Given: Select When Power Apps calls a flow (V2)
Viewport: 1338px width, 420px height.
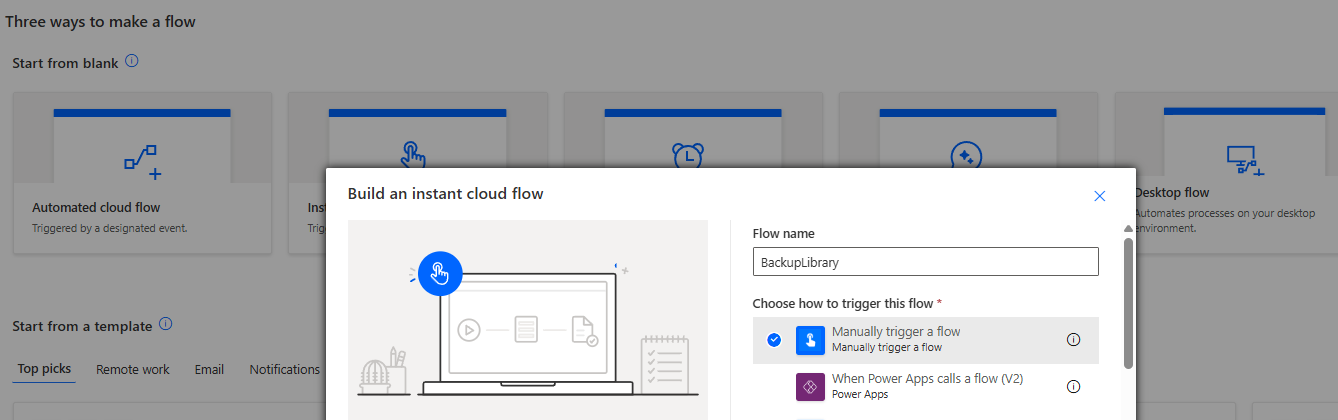Looking at the screenshot, I should tap(927, 380).
